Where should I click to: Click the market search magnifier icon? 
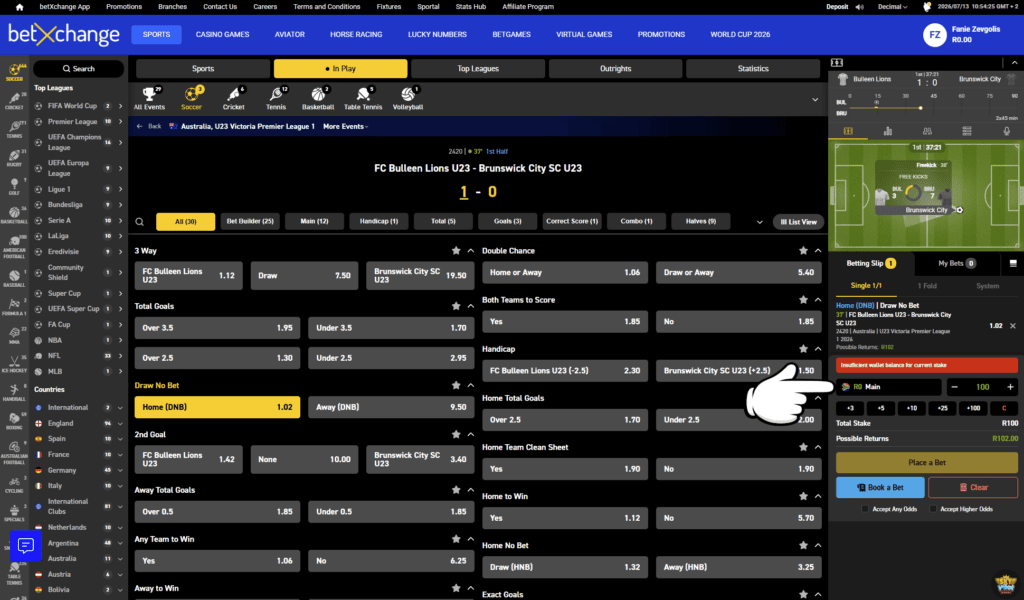(140, 222)
